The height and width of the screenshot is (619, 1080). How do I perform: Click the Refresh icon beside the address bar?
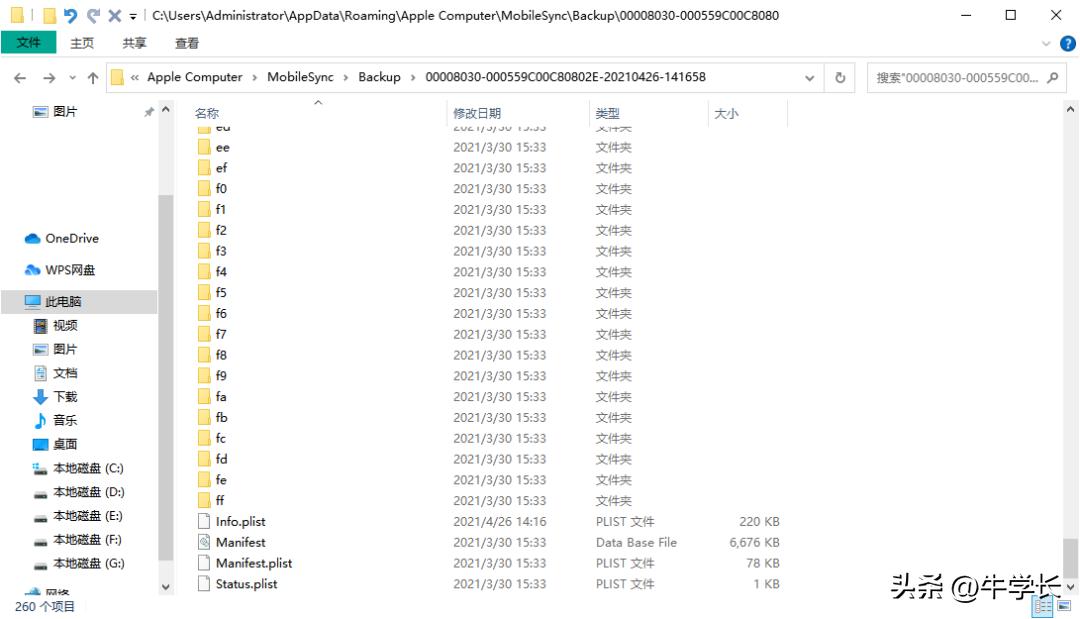(x=839, y=77)
